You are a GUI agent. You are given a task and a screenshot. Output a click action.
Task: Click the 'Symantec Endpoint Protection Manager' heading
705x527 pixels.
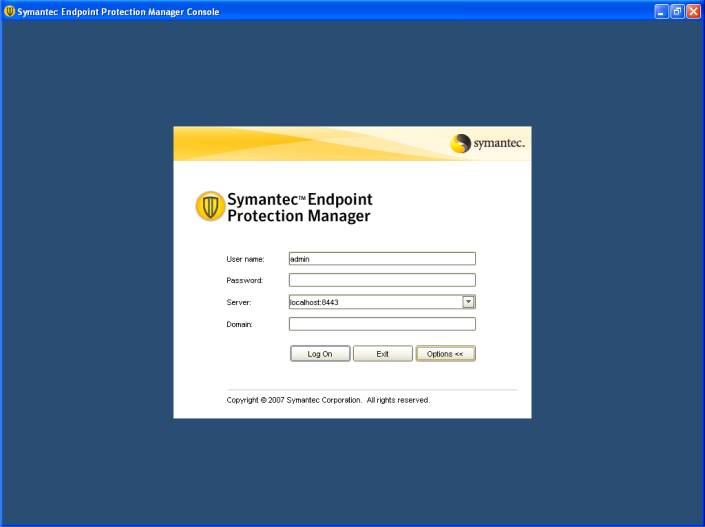[x=300, y=207]
